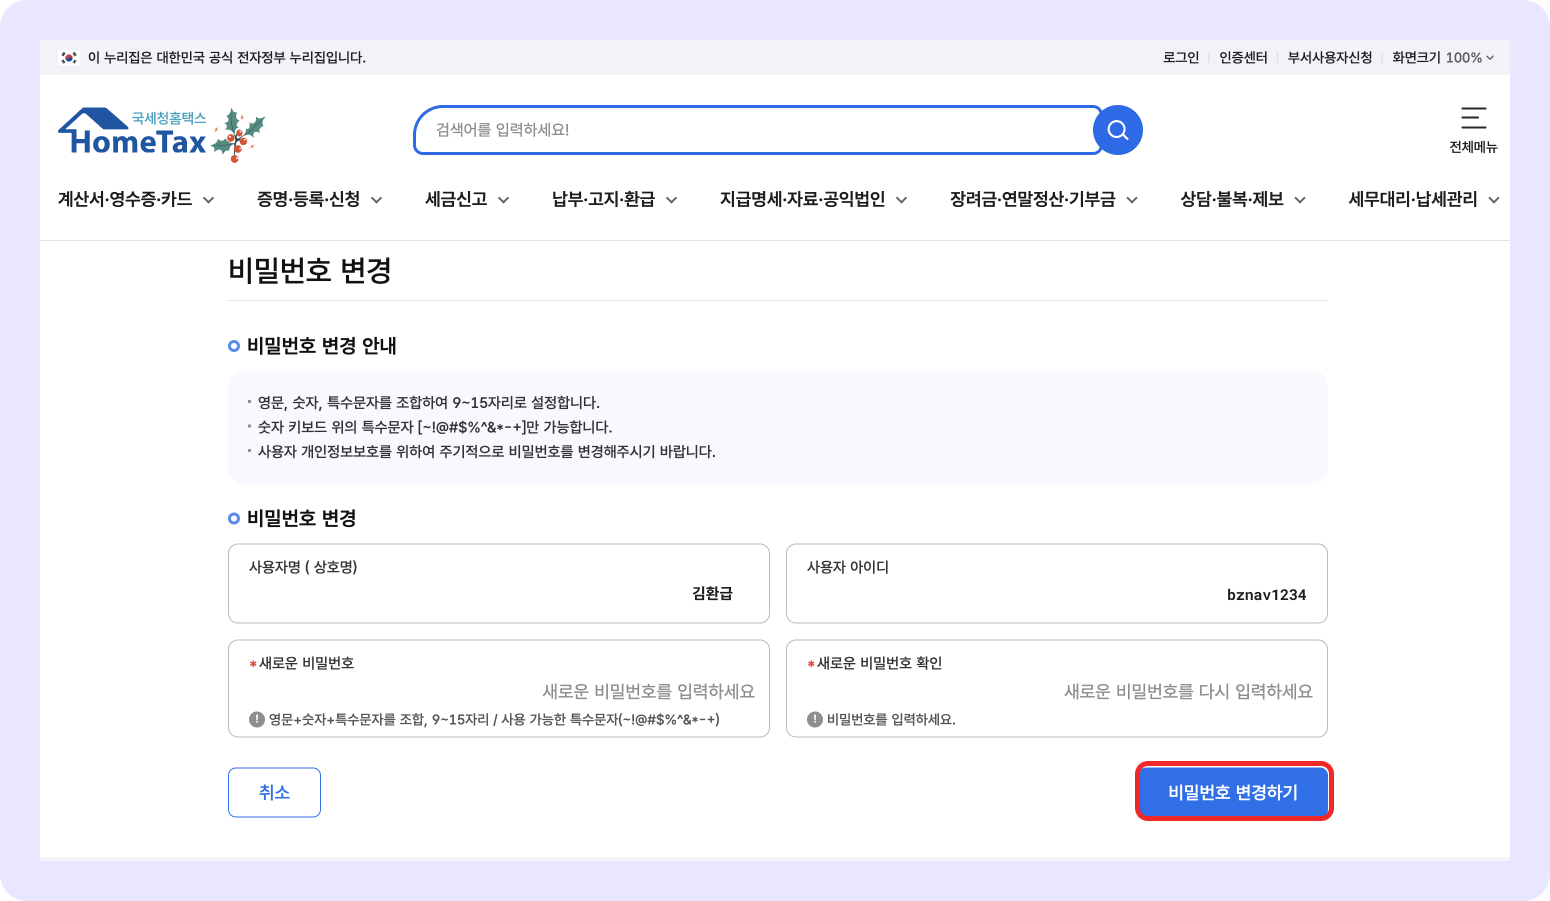Open the 화면크기 100% dropdown
Image resolution: width=1550 pixels, height=901 pixels.
click(x=1440, y=57)
